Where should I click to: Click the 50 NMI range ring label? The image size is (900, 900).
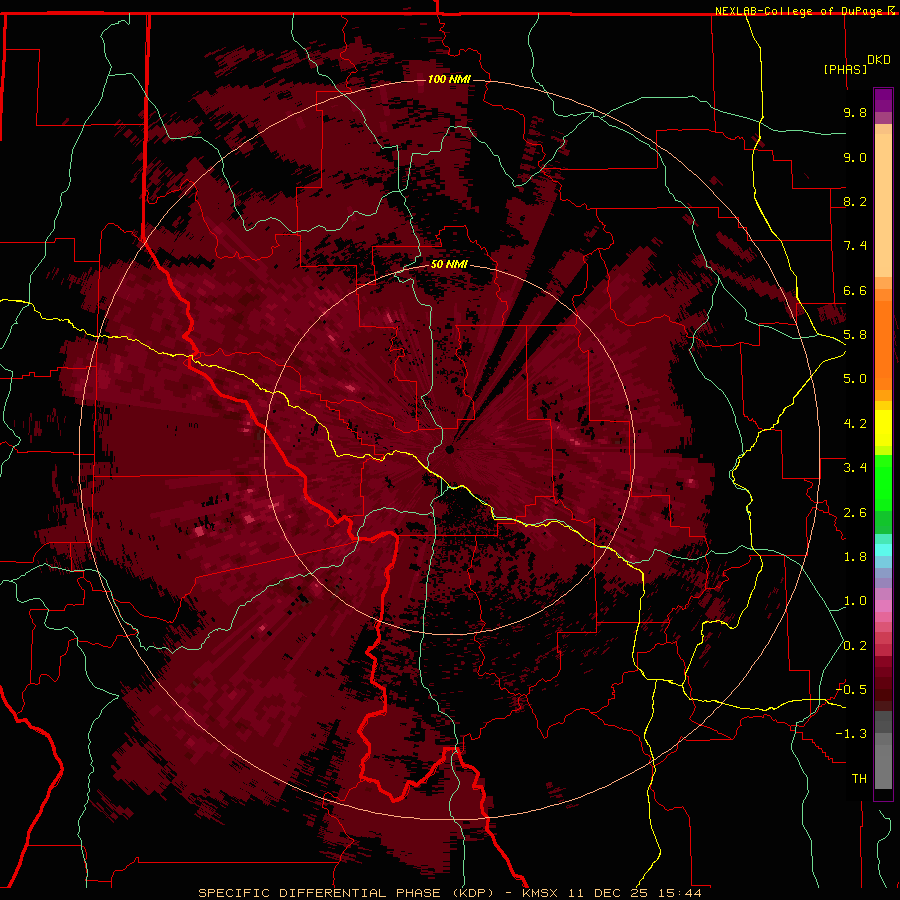click(x=449, y=264)
